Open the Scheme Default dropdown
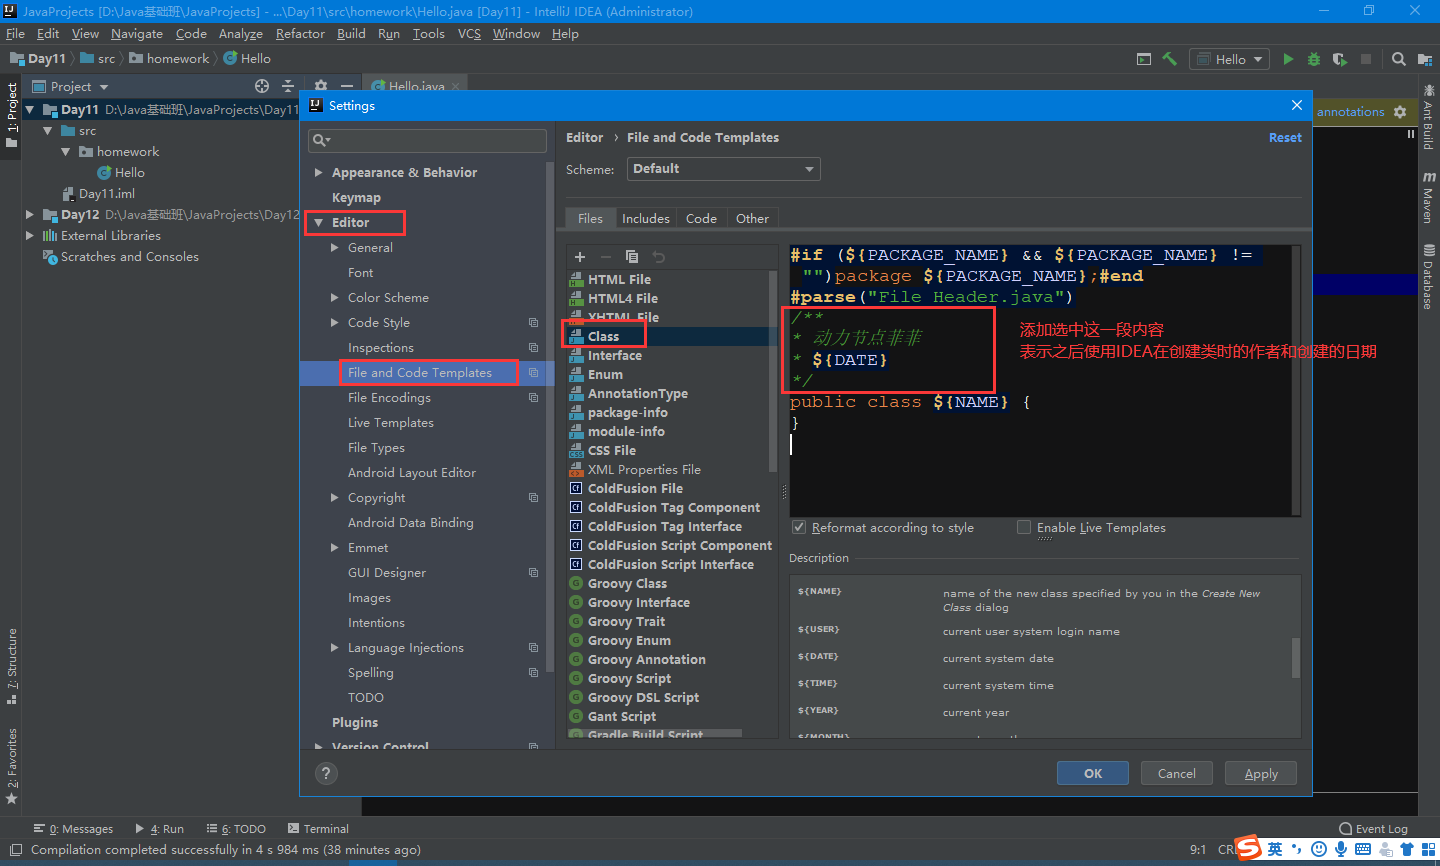The height and width of the screenshot is (866, 1440). 723,169
